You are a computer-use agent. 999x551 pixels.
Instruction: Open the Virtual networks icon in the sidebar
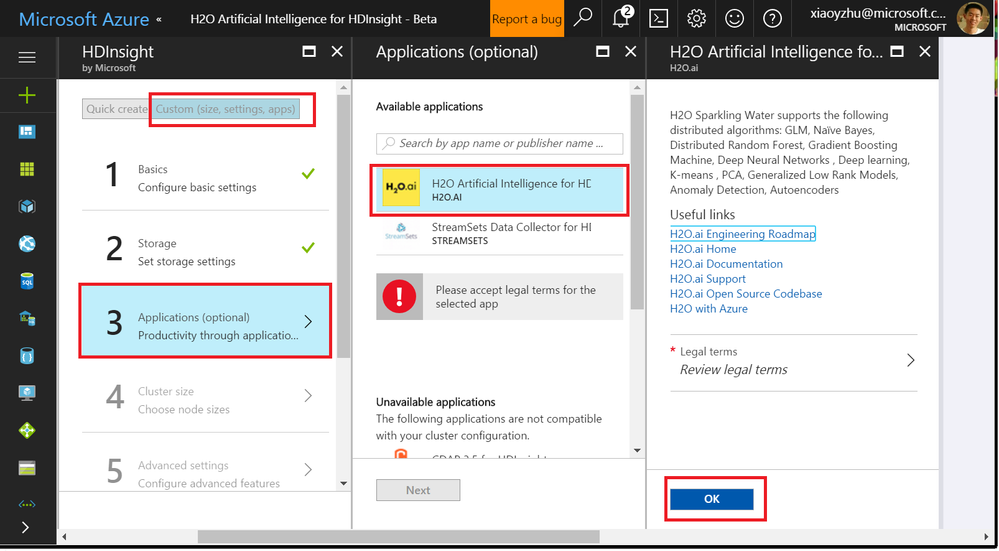pyautogui.click(x=27, y=504)
